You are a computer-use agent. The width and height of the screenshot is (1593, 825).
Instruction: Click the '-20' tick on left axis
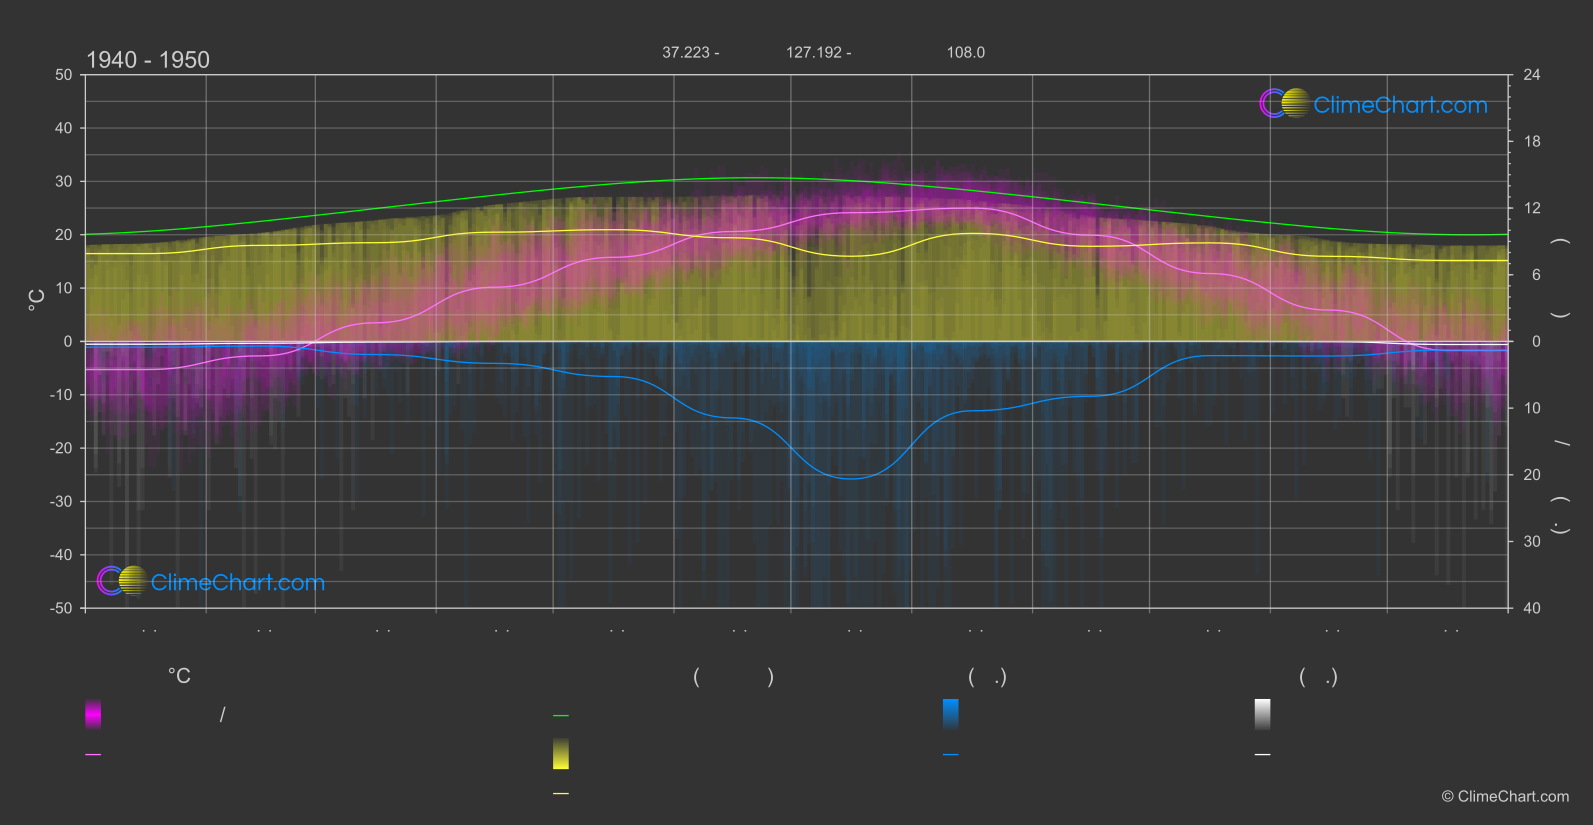pyautogui.click(x=61, y=448)
